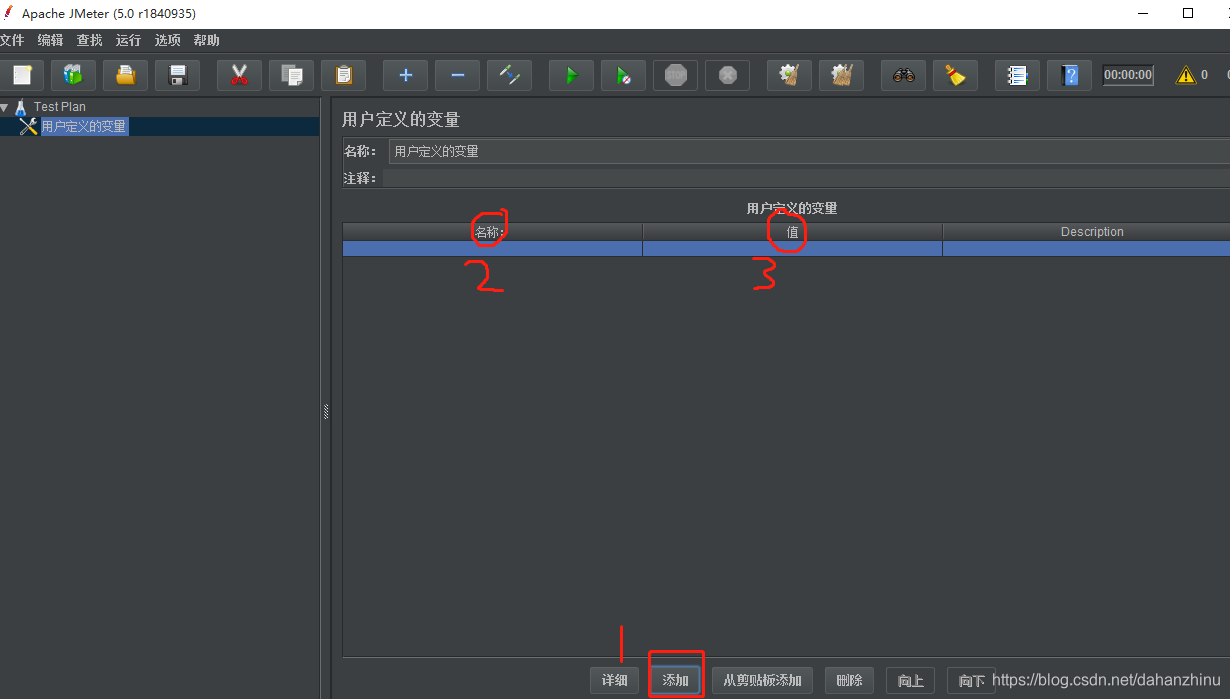Click the value cell of selected row
This screenshot has height=699, width=1230.
[x=792, y=249]
